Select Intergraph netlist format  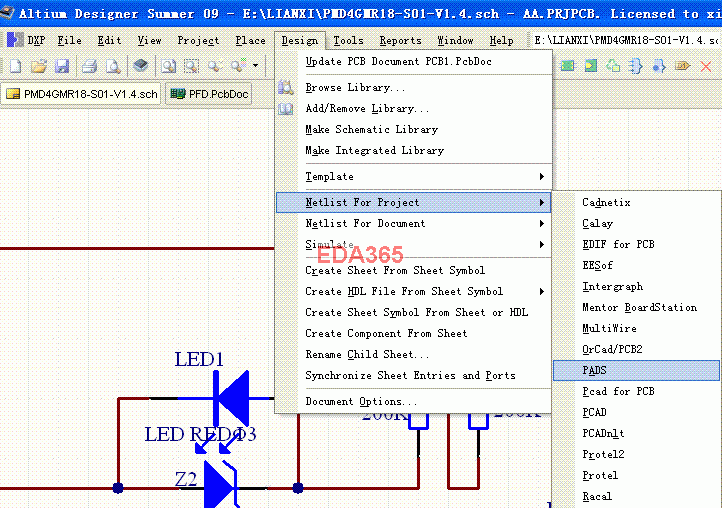636,286
